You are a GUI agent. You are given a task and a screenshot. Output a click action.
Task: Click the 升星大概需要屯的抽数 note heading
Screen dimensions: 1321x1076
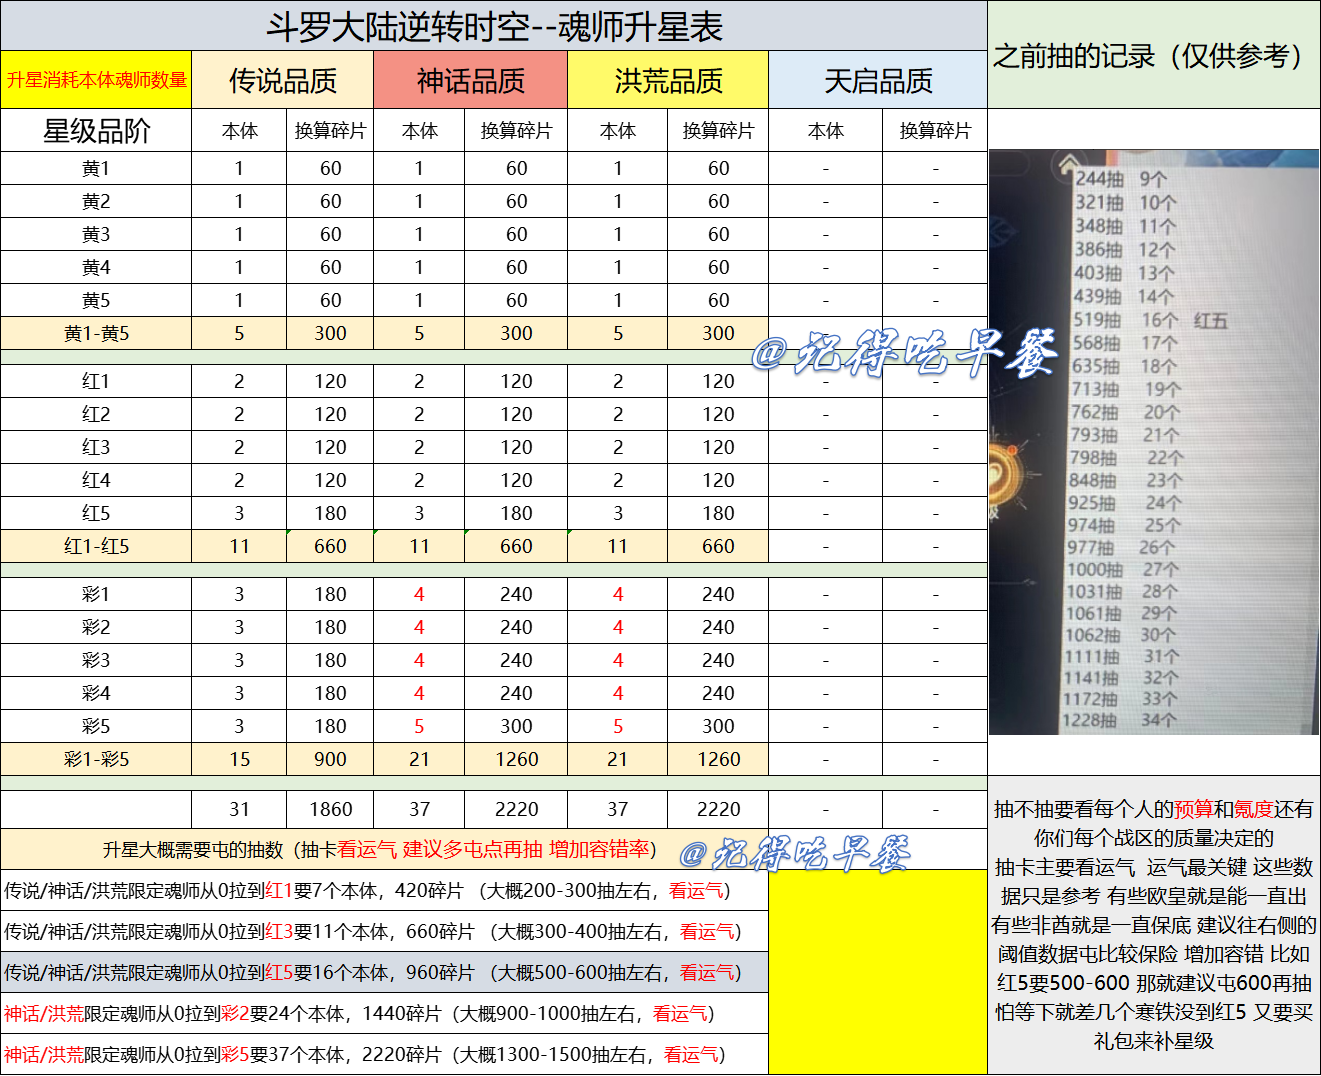coord(384,849)
